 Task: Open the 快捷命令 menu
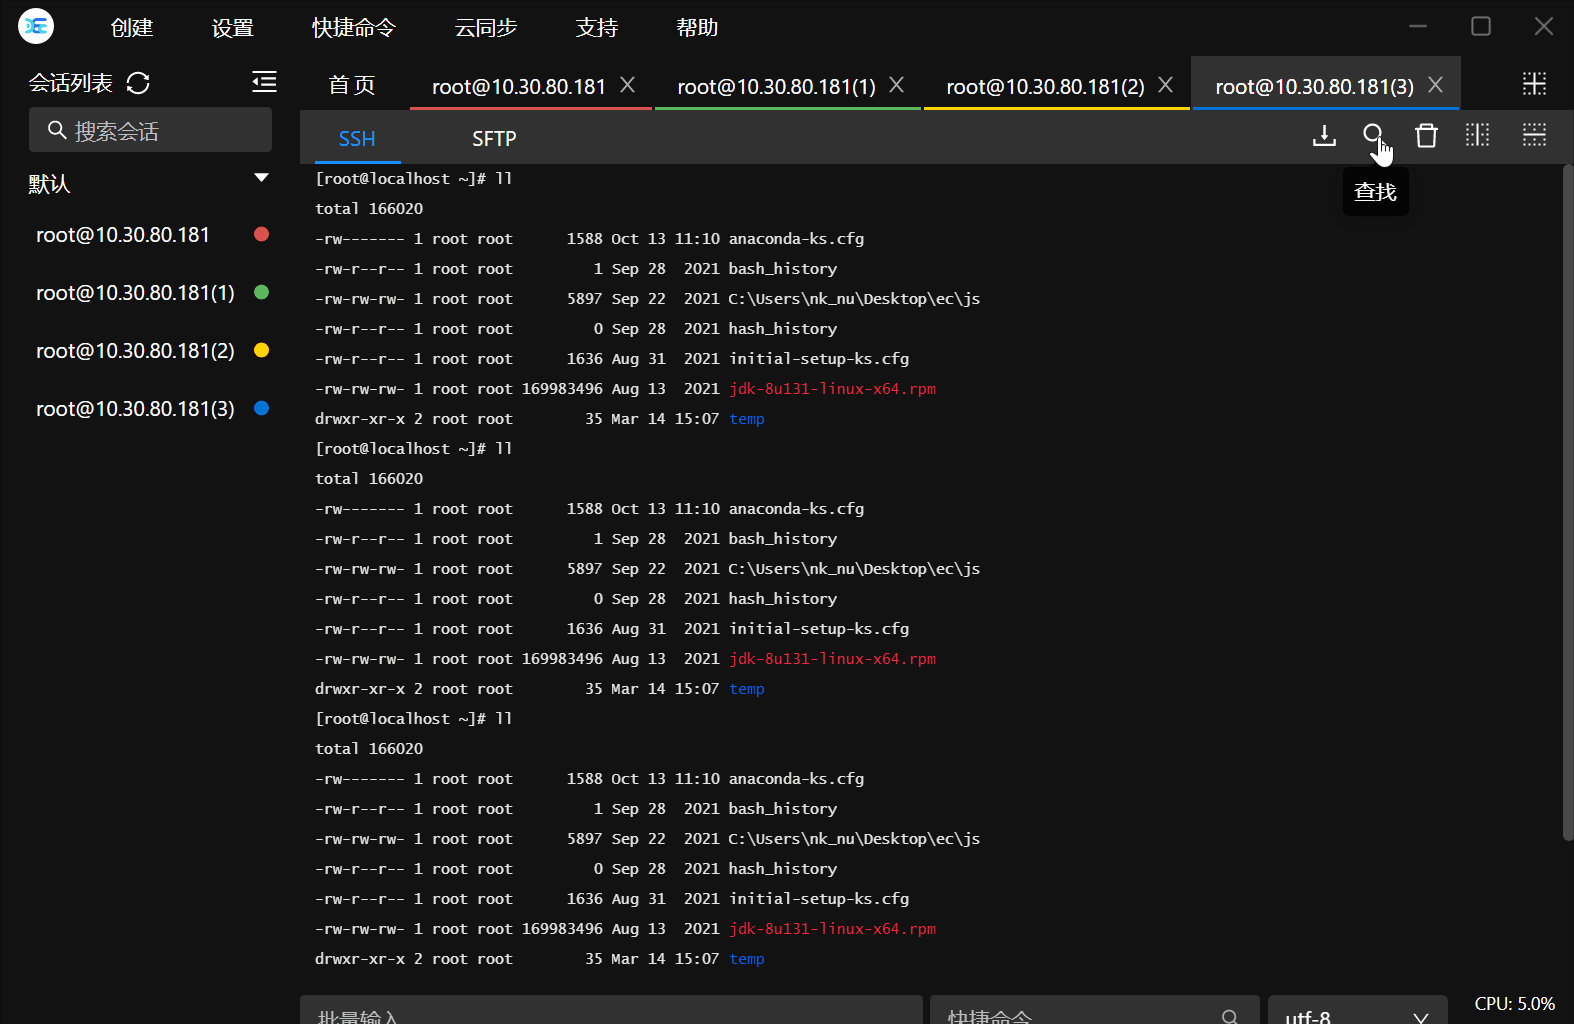pyautogui.click(x=354, y=28)
